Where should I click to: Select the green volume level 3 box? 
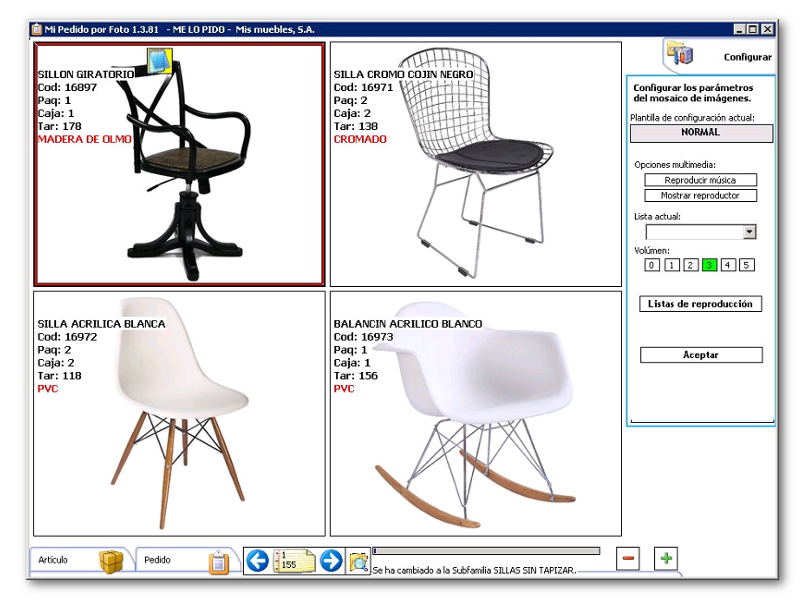tap(709, 265)
